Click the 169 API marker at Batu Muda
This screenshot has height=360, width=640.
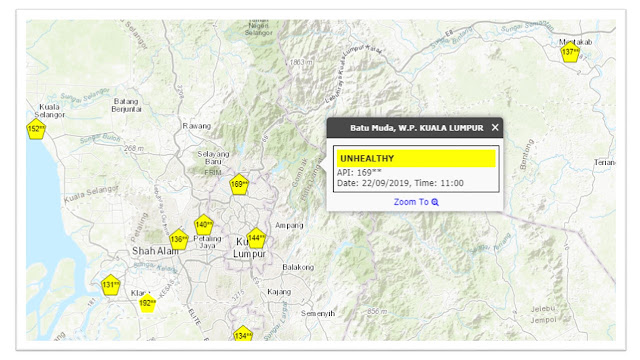tap(239, 184)
